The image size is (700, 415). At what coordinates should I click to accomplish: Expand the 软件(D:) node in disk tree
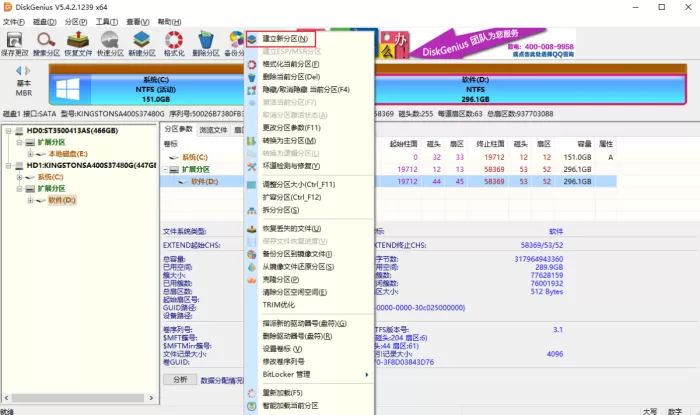(x=30, y=200)
